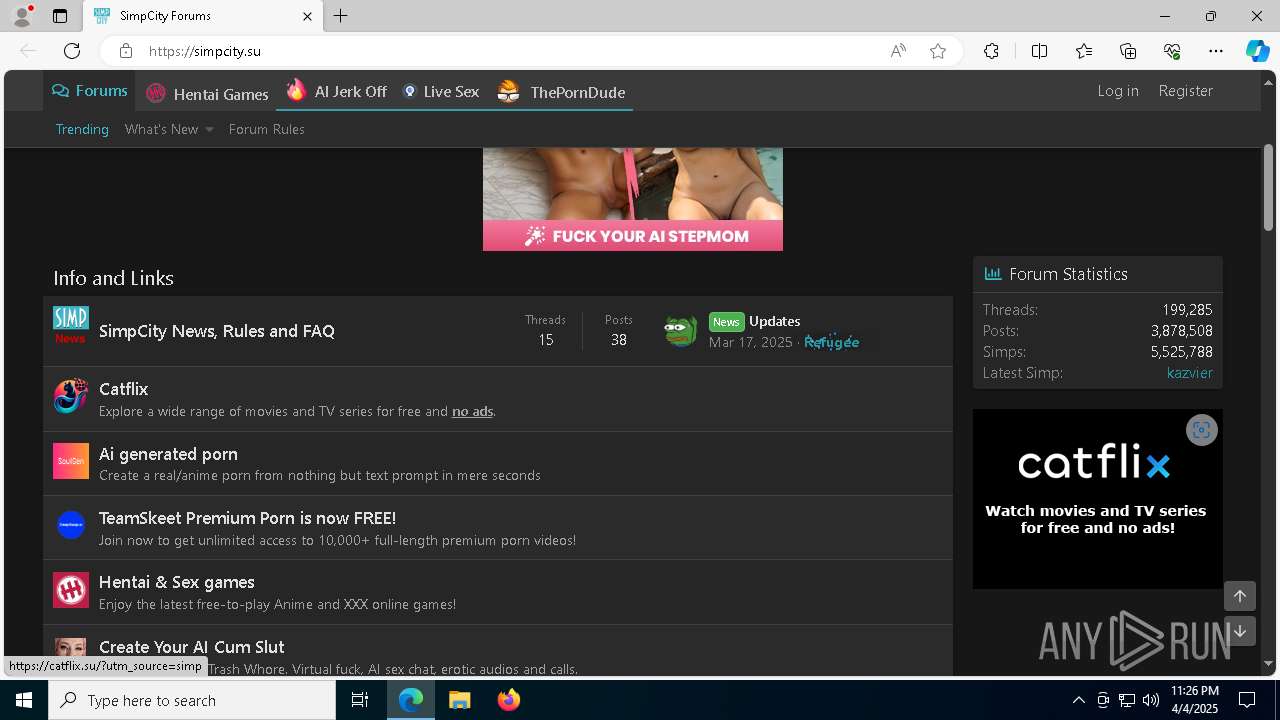Click the browser profile icon
The width and height of the screenshot is (1280, 720).
[21, 16]
